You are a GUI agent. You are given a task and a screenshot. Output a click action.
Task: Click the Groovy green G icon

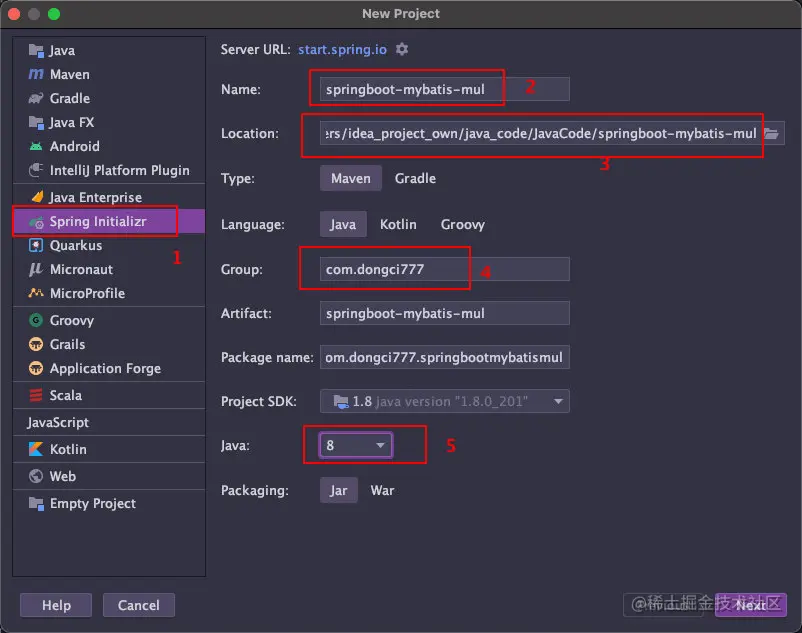pos(36,320)
